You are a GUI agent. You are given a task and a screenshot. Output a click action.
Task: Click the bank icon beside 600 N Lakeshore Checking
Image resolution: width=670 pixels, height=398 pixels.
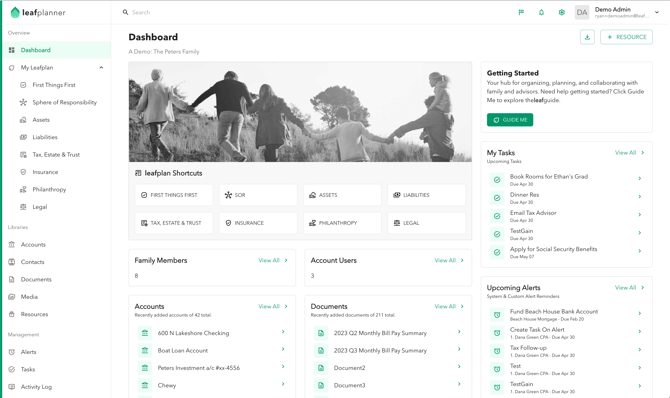145,333
